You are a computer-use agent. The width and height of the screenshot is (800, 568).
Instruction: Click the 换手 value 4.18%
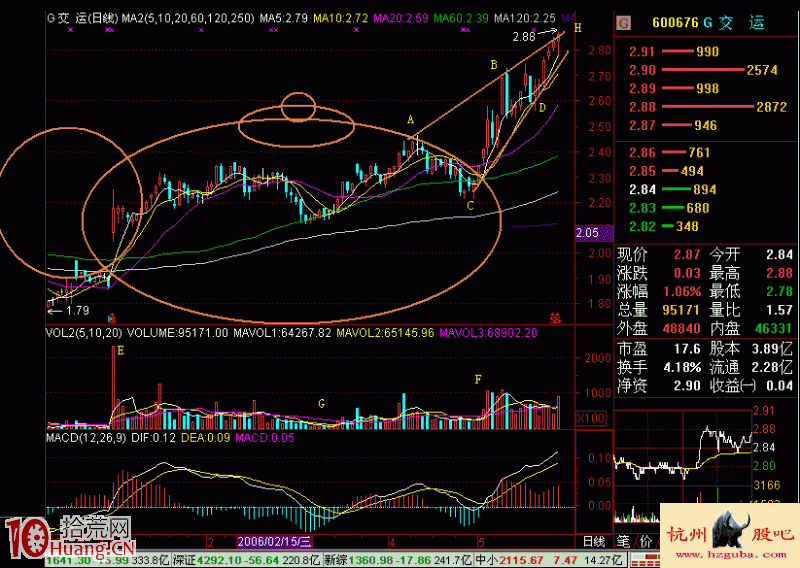click(682, 367)
